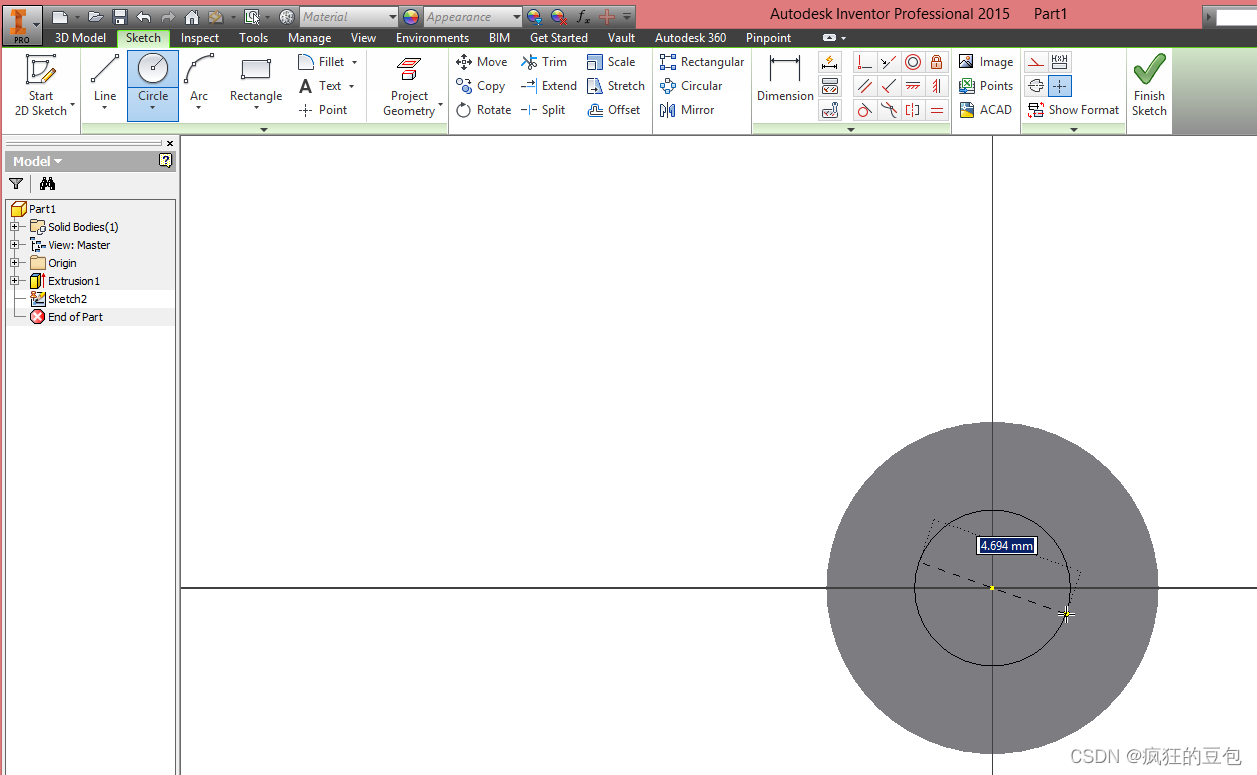1257x775 pixels.
Task: Toggle the Center Point format button
Action: click(1060, 86)
